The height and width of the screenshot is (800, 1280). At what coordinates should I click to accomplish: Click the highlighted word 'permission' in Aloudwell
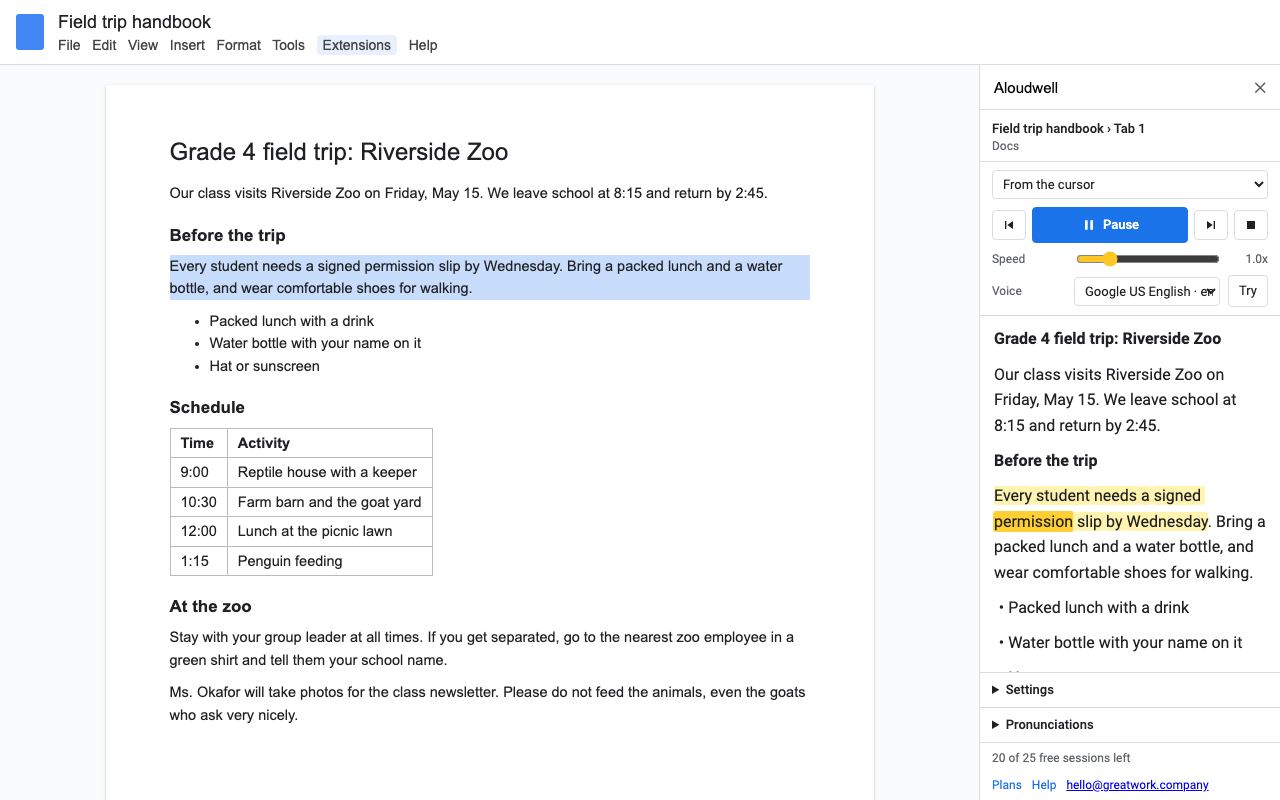tap(1033, 521)
